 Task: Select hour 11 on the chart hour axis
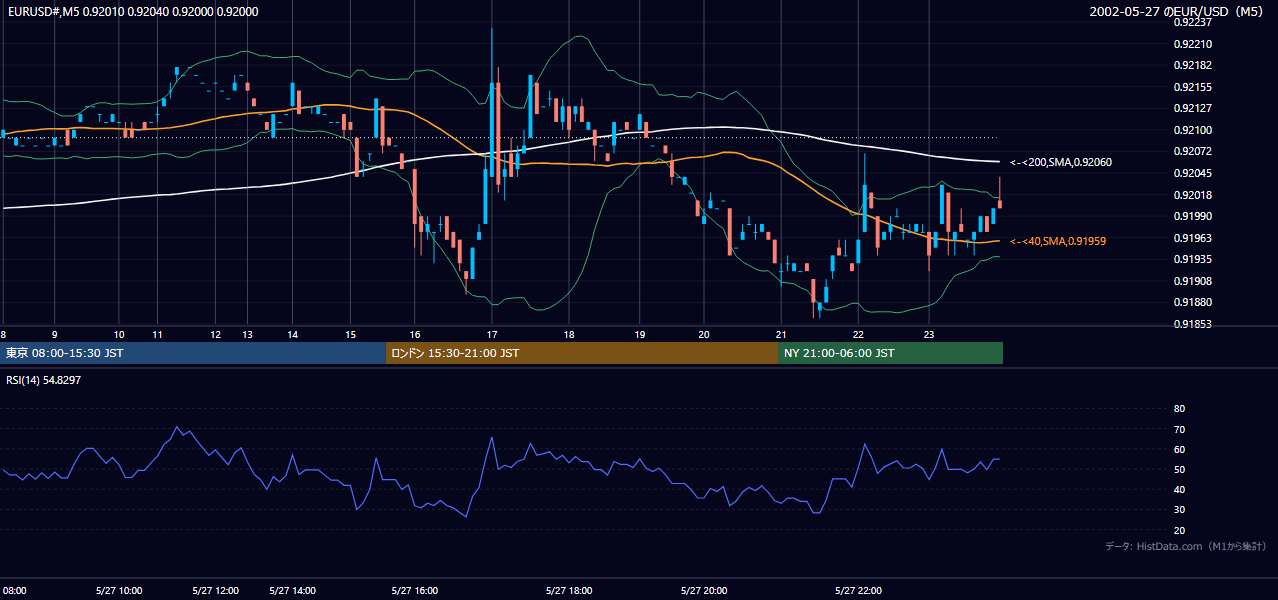coord(157,334)
